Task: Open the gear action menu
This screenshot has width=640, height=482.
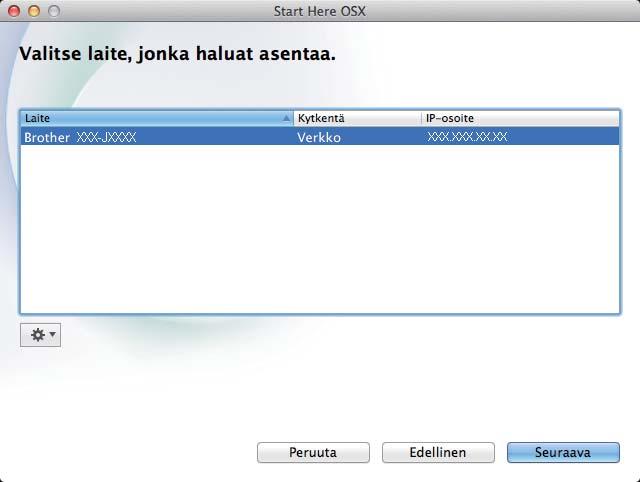Action: point(40,335)
